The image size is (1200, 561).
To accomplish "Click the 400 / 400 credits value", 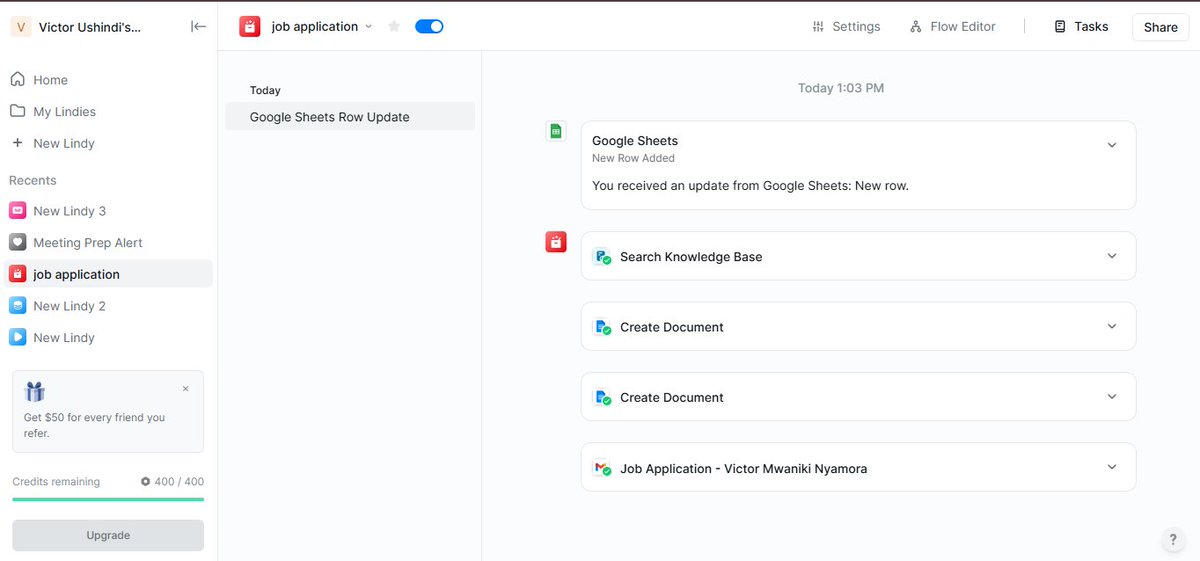I will pos(179,482).
